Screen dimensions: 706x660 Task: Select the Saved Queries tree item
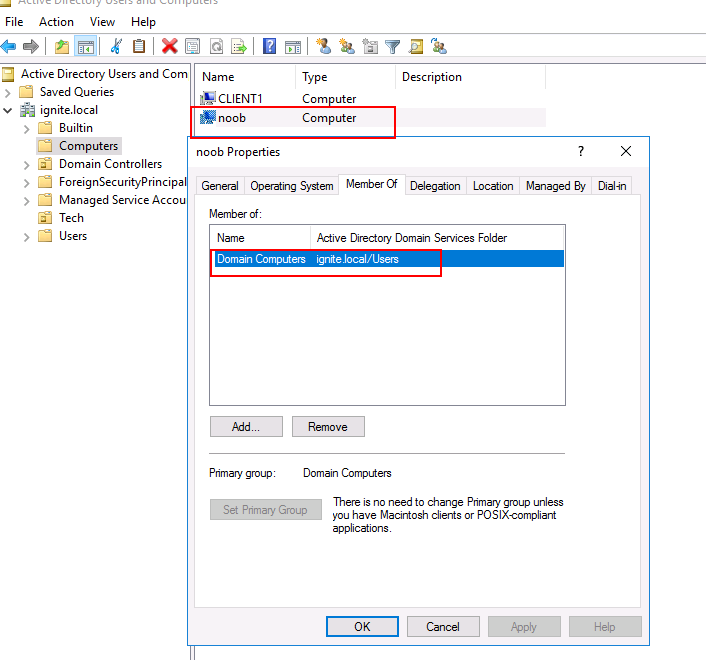point(77,92)
